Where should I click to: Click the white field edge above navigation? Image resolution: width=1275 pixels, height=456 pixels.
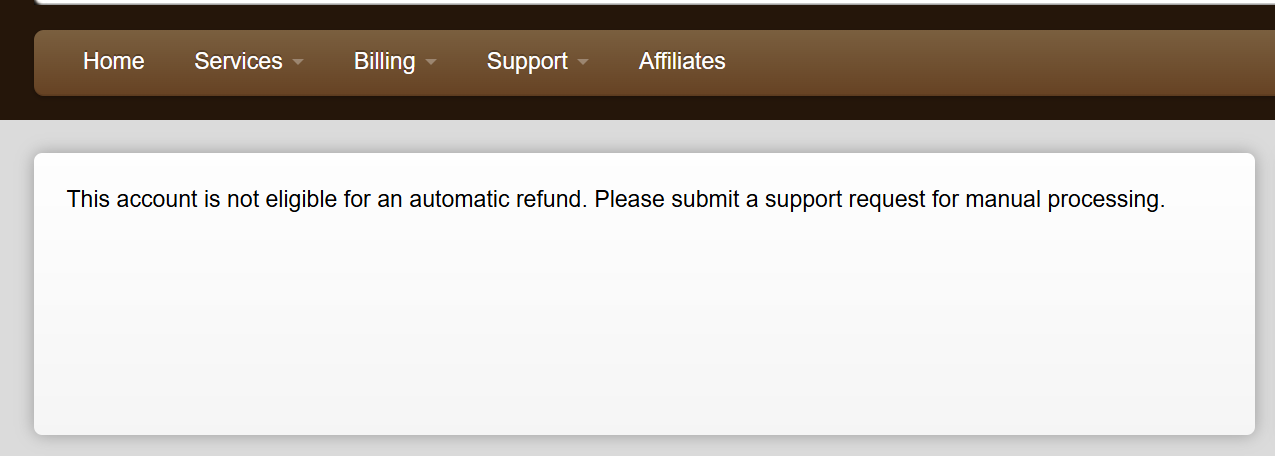coord(640,2)
